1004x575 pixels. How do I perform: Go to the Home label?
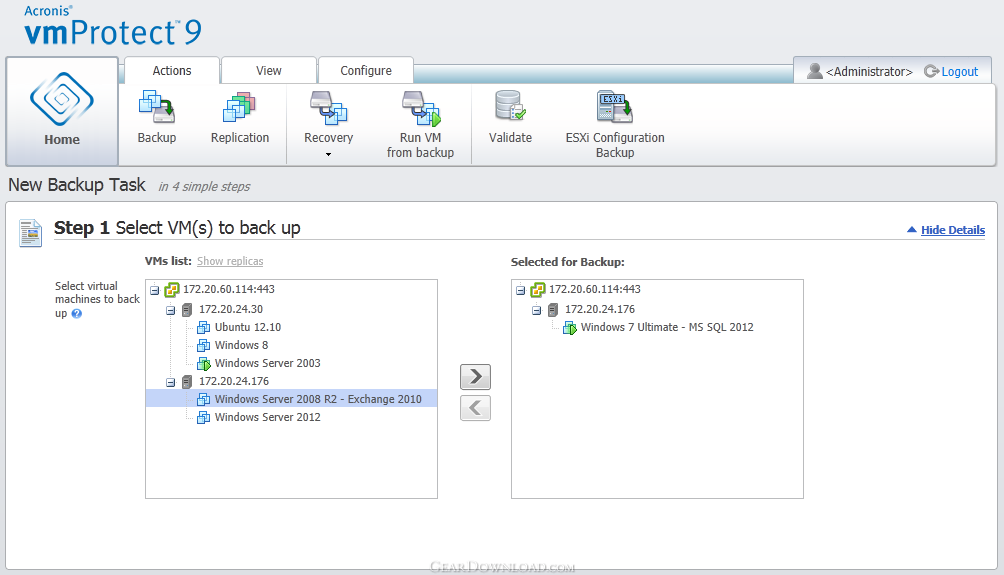click(62, 140)
